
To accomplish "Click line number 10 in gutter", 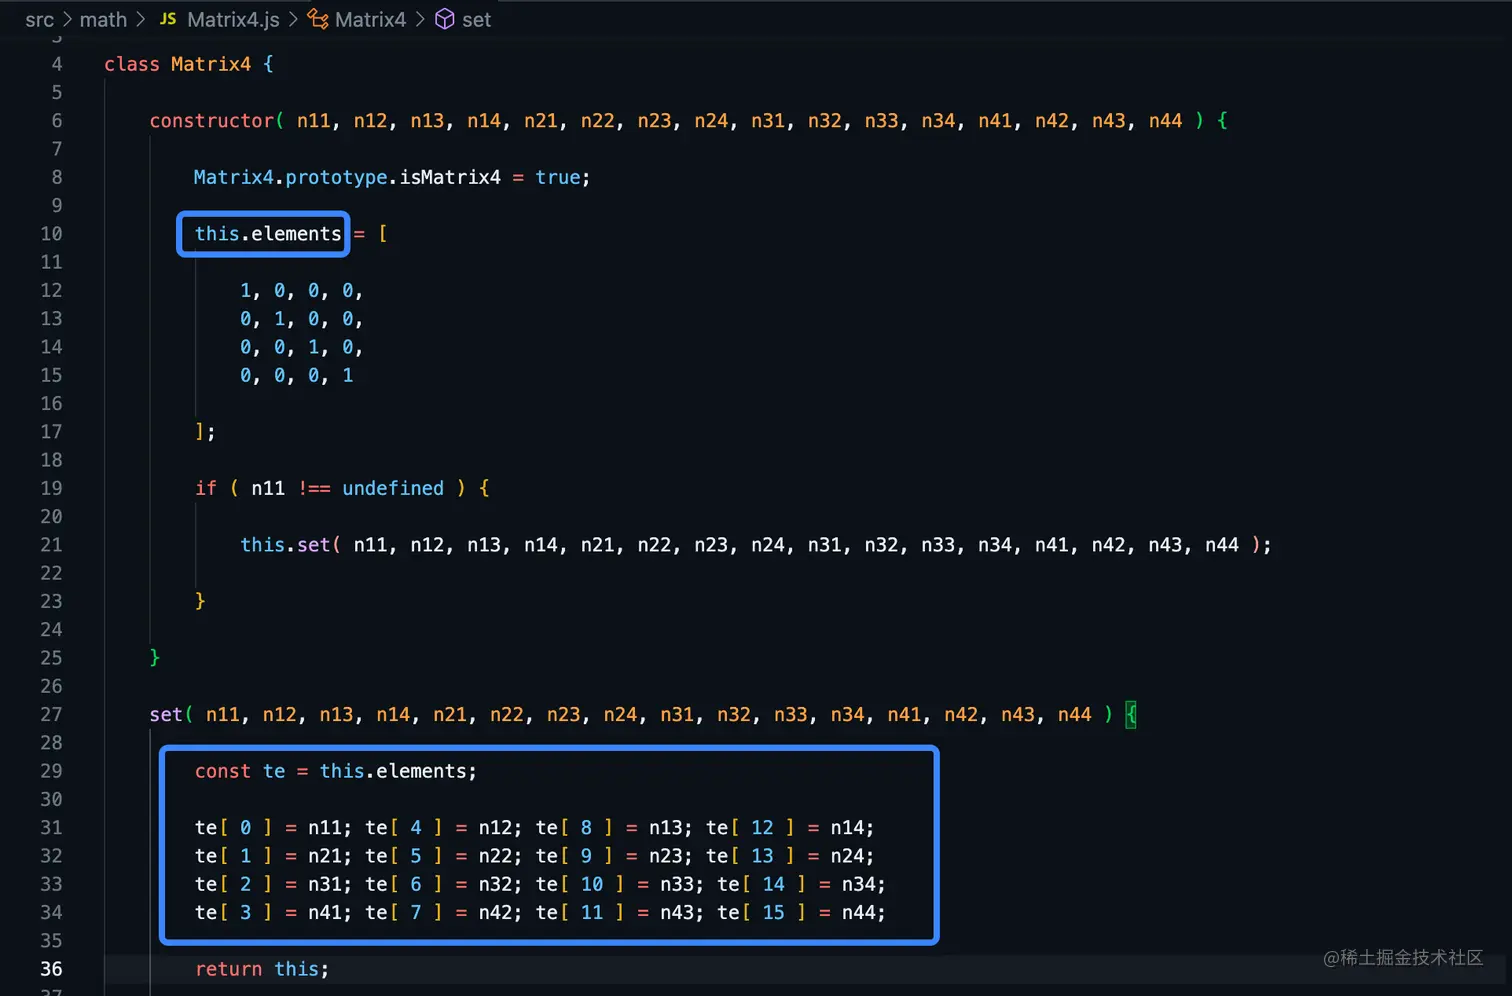I will pos(51,234).
